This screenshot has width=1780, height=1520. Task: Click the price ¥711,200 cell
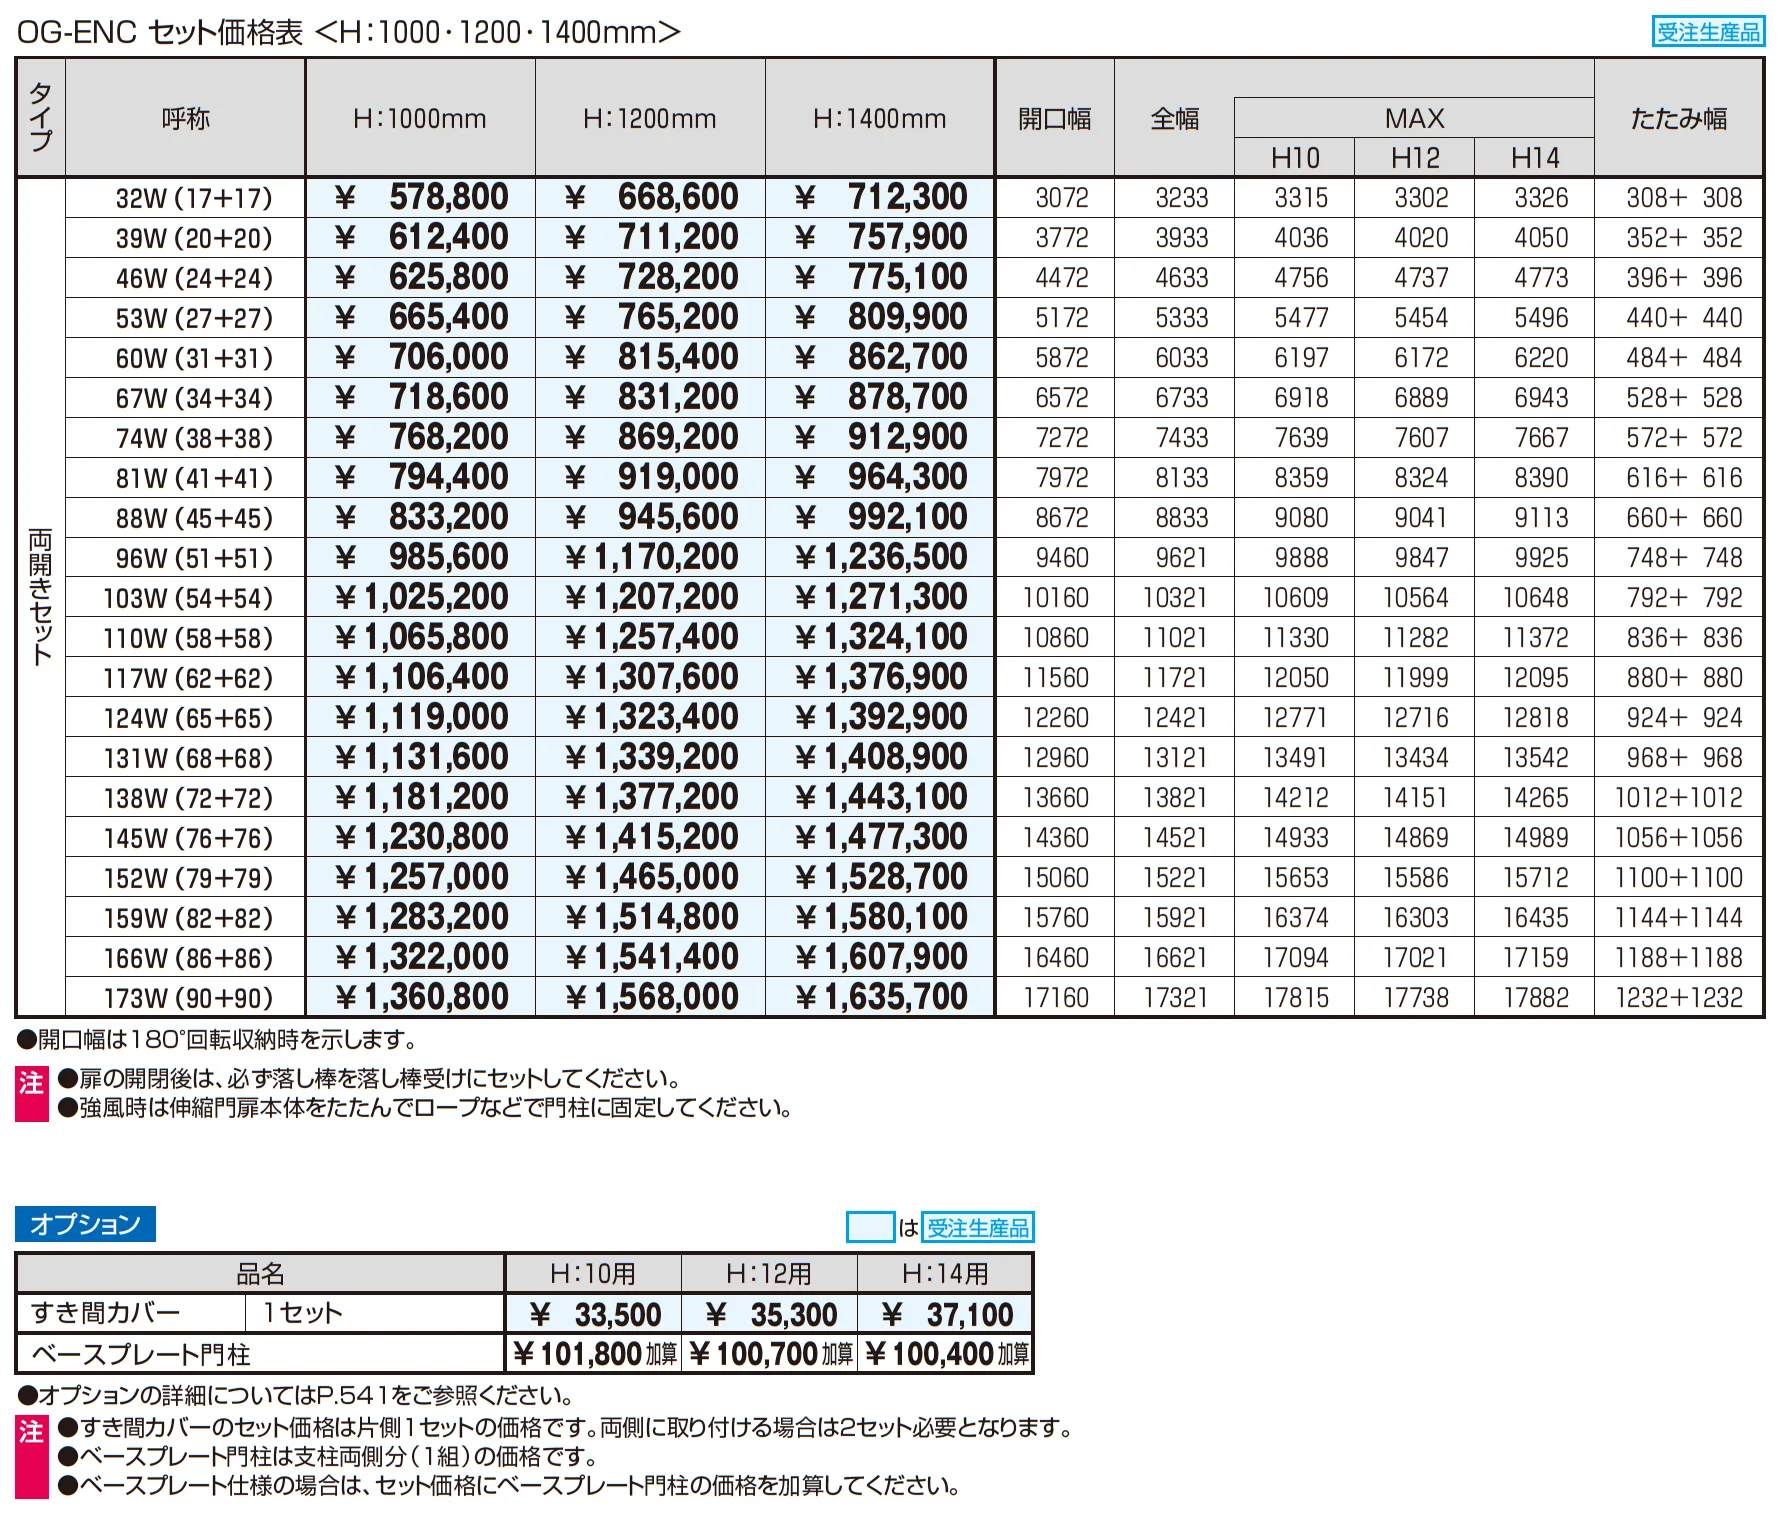point(650,238)
